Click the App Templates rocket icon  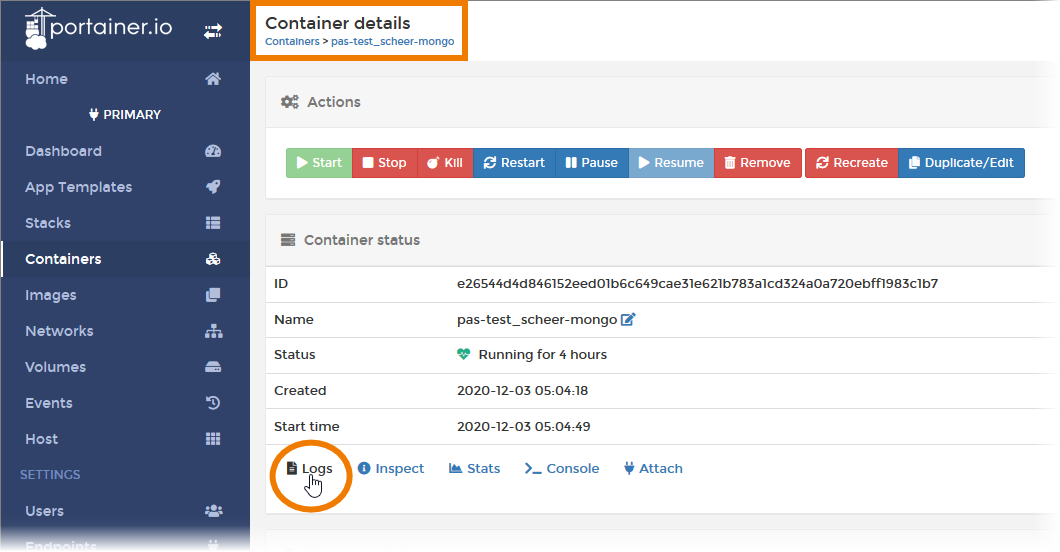(212, 187)
